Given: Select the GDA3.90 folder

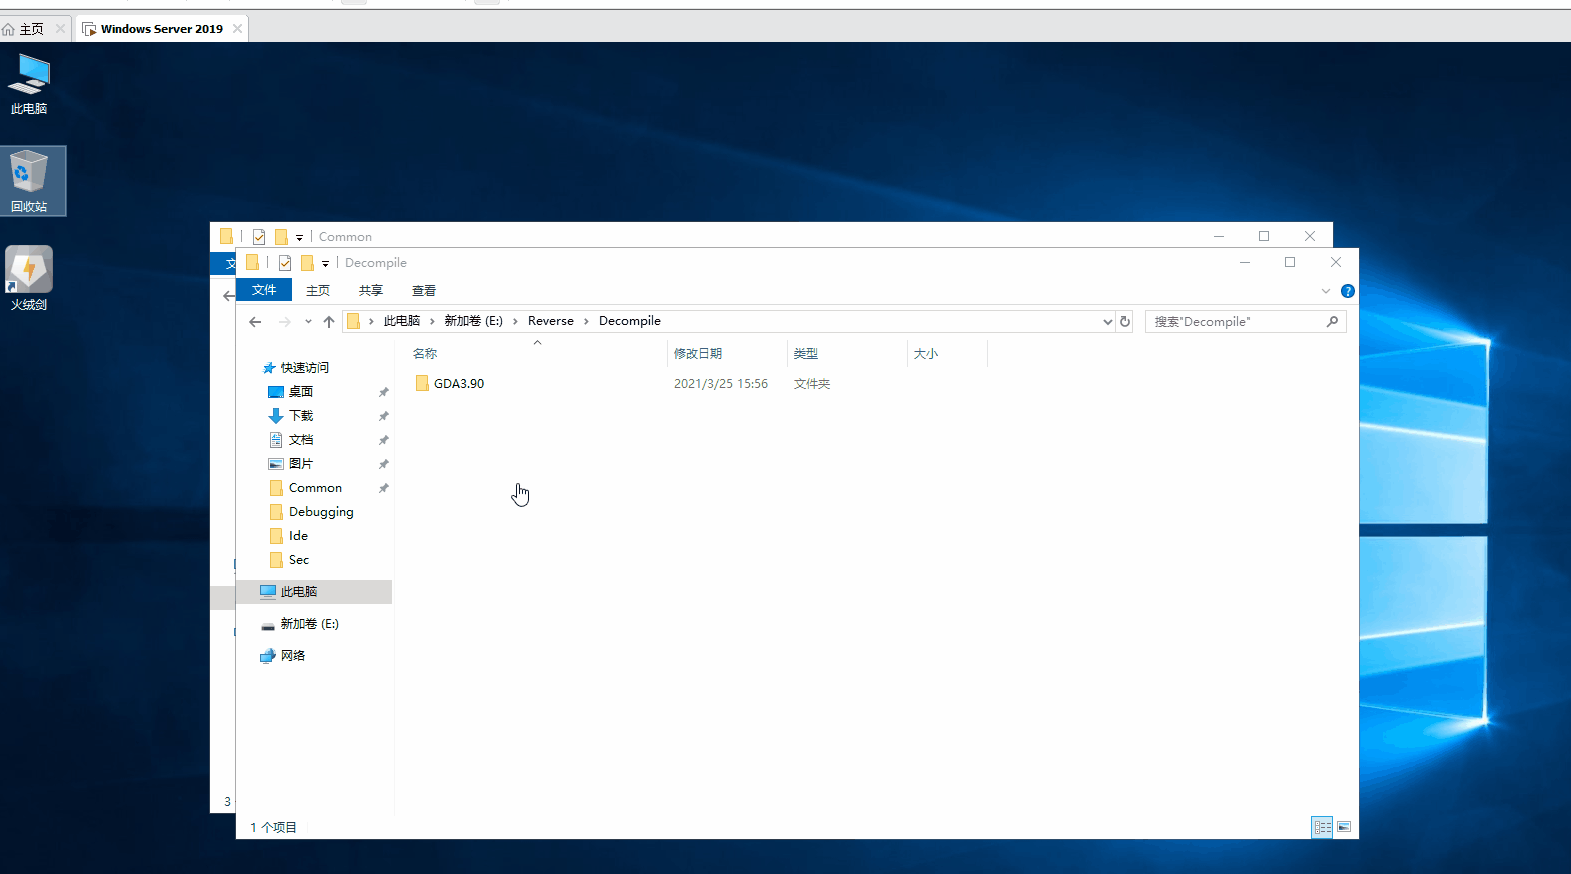Looking at the screenshot, I should 450,384.
